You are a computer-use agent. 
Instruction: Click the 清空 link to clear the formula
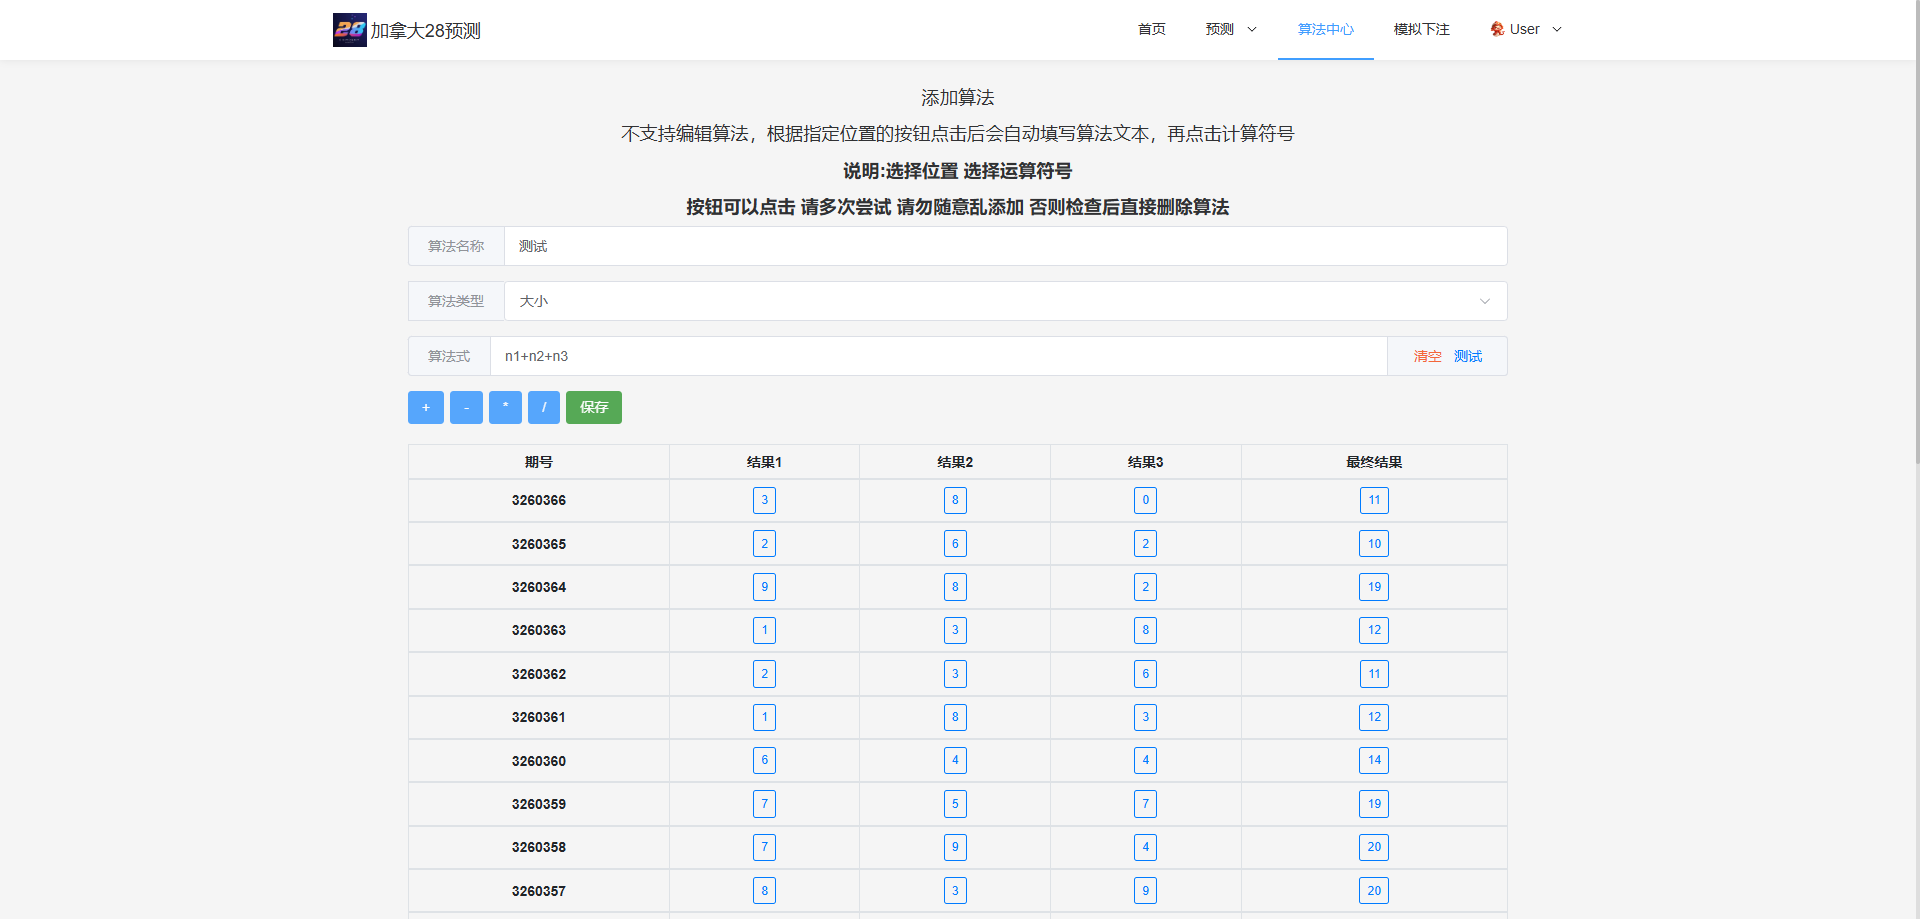click(x=1427, y=356)
